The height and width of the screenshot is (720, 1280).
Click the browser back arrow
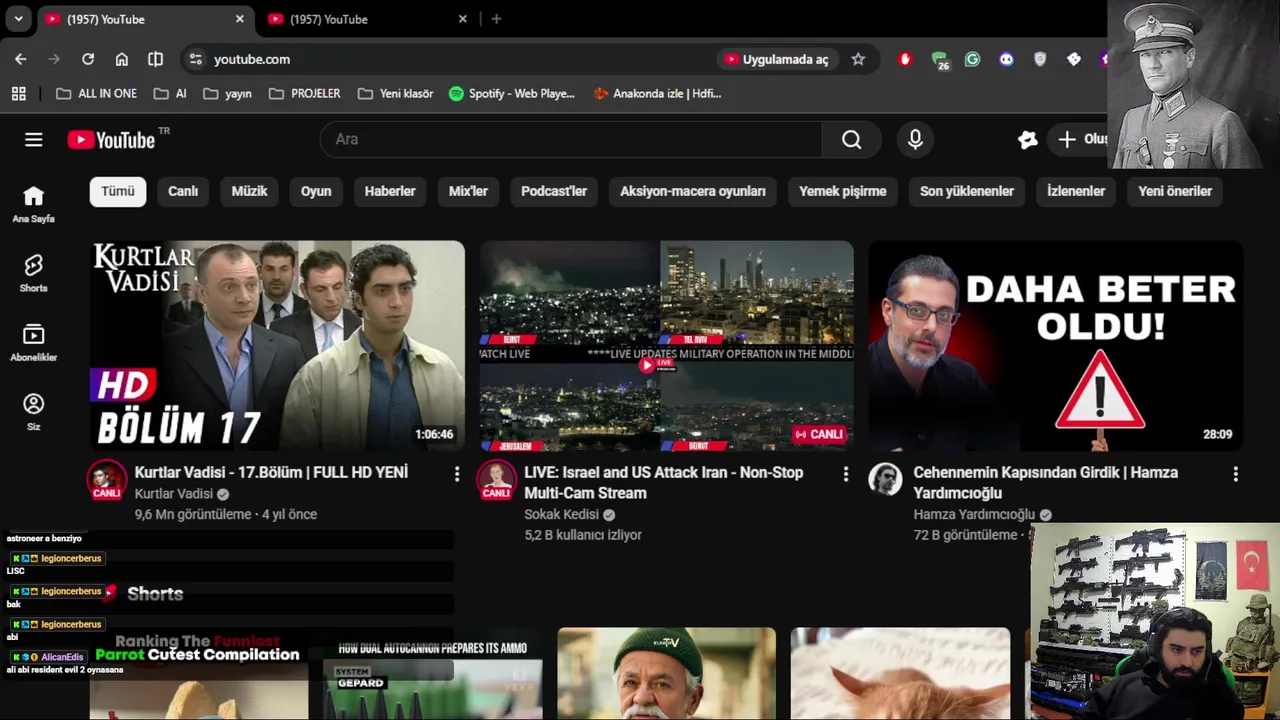click(x=21, y=59)
